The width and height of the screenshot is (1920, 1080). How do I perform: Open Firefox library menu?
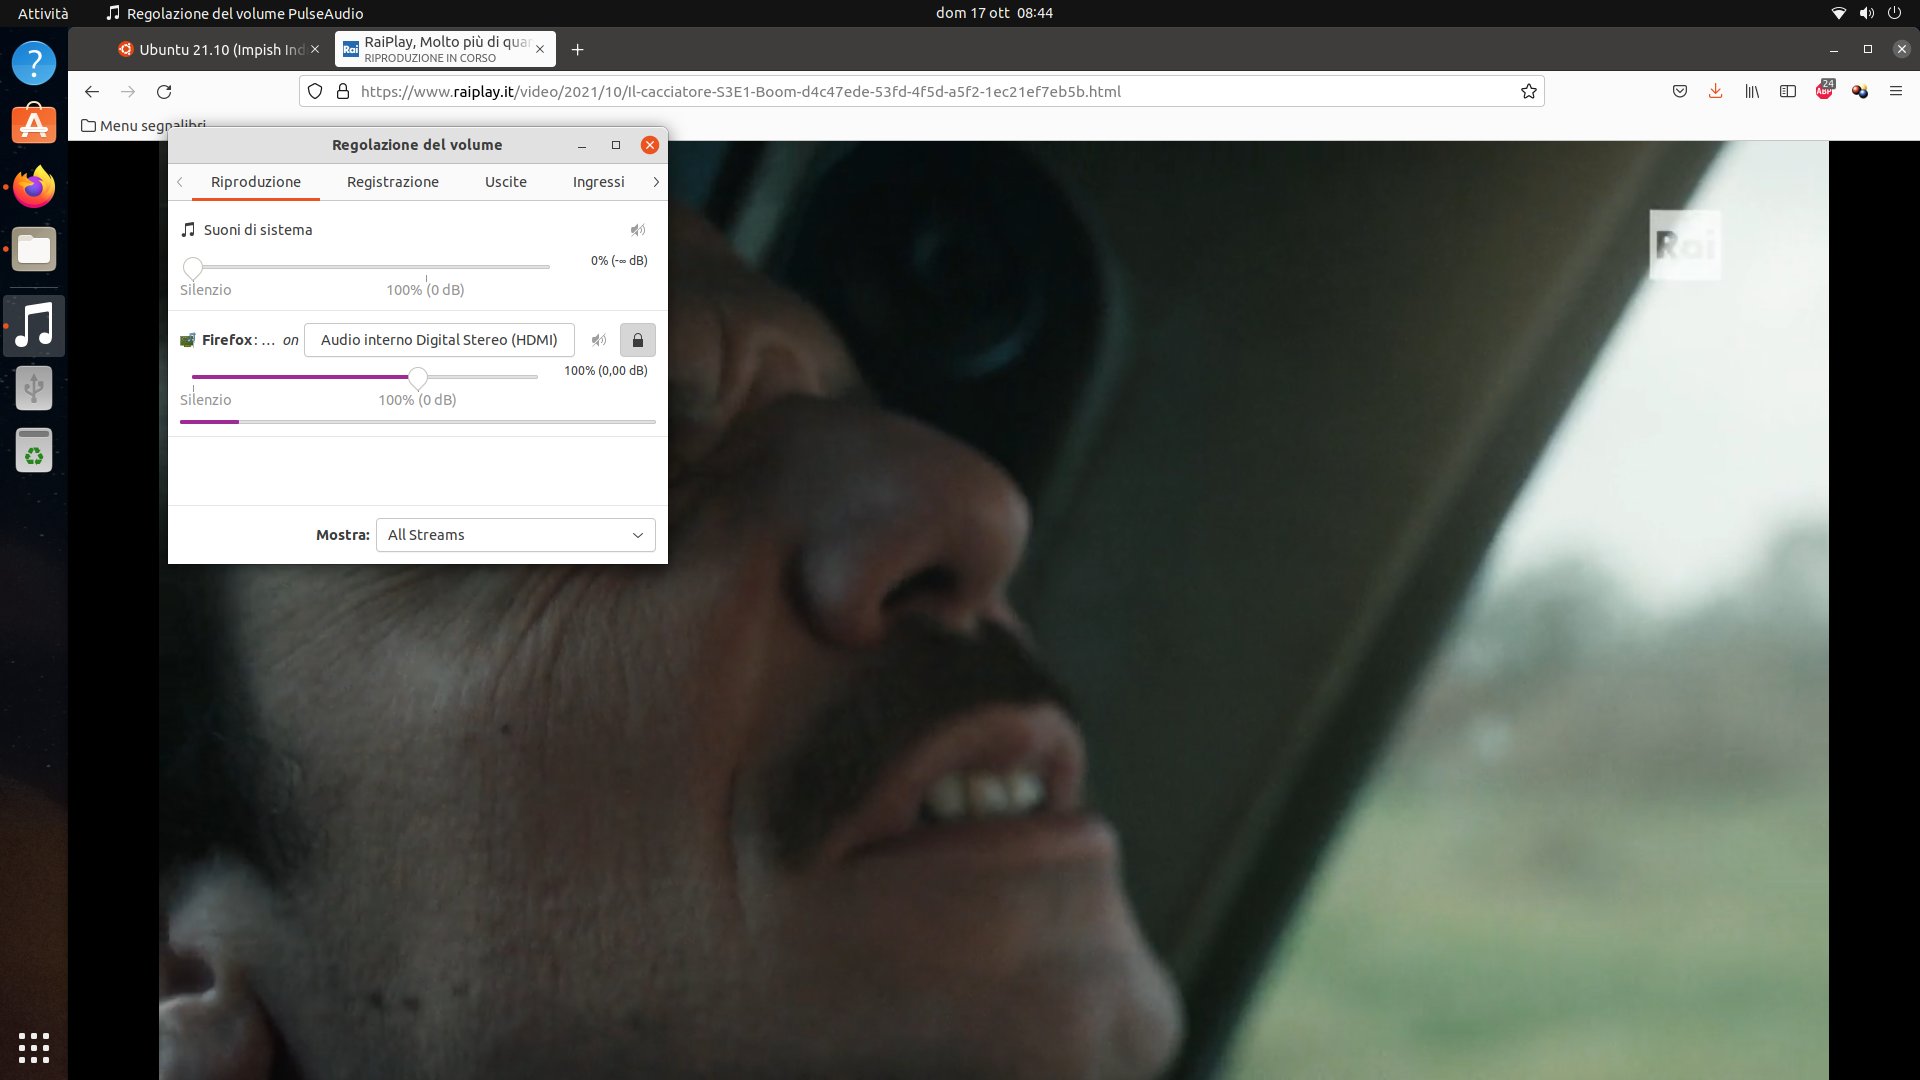pyautogui.click(x=1752, y=92)
